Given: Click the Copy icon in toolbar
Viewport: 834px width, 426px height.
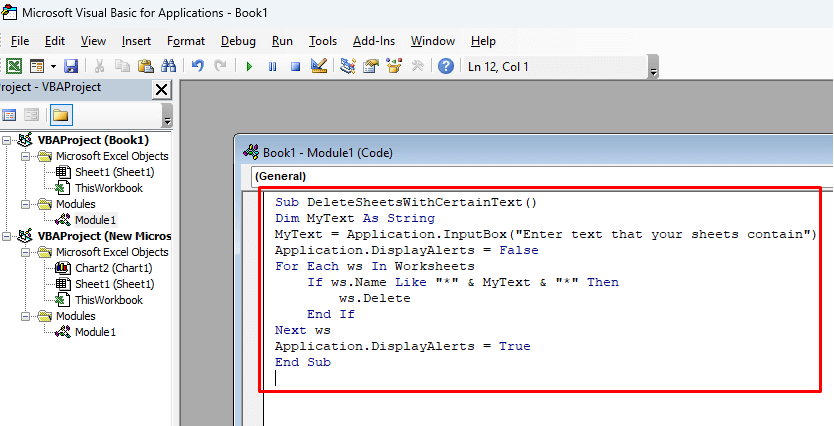Looking at the screenshot, I should [x=122, y=66].
